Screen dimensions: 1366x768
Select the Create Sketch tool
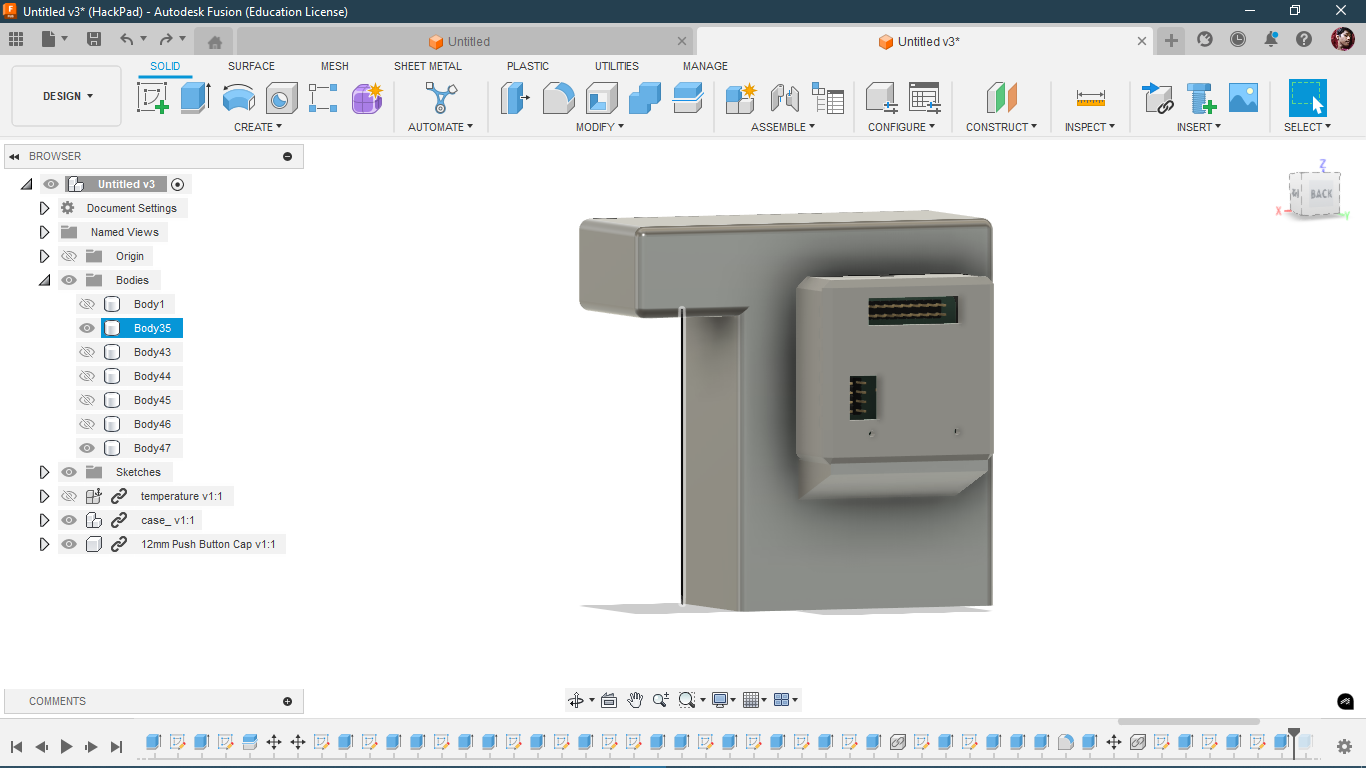click(153, 98)
